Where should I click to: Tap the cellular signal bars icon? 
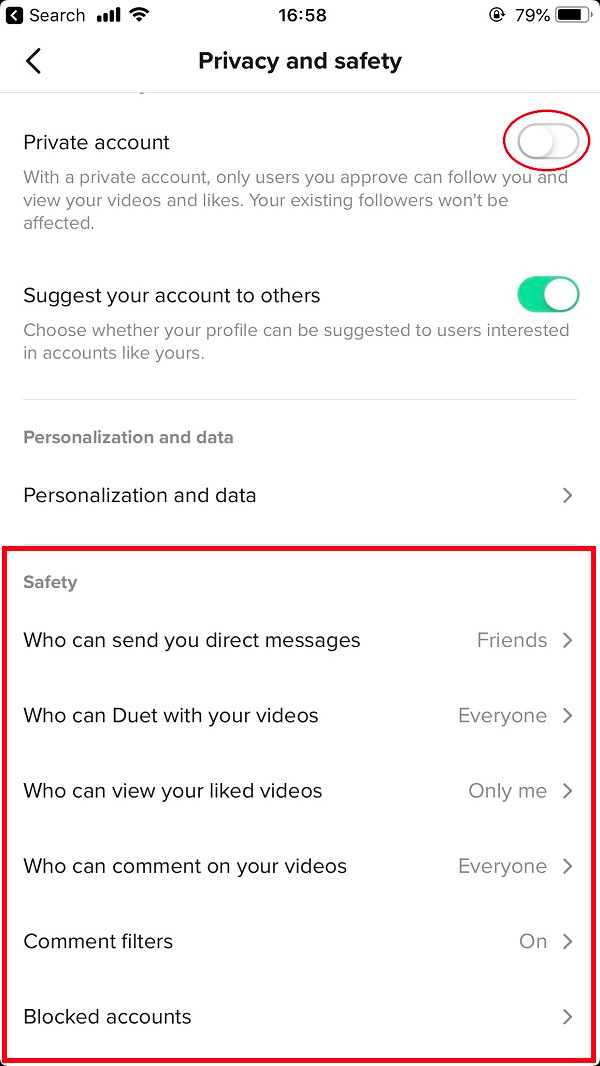(x=109, y=15)
